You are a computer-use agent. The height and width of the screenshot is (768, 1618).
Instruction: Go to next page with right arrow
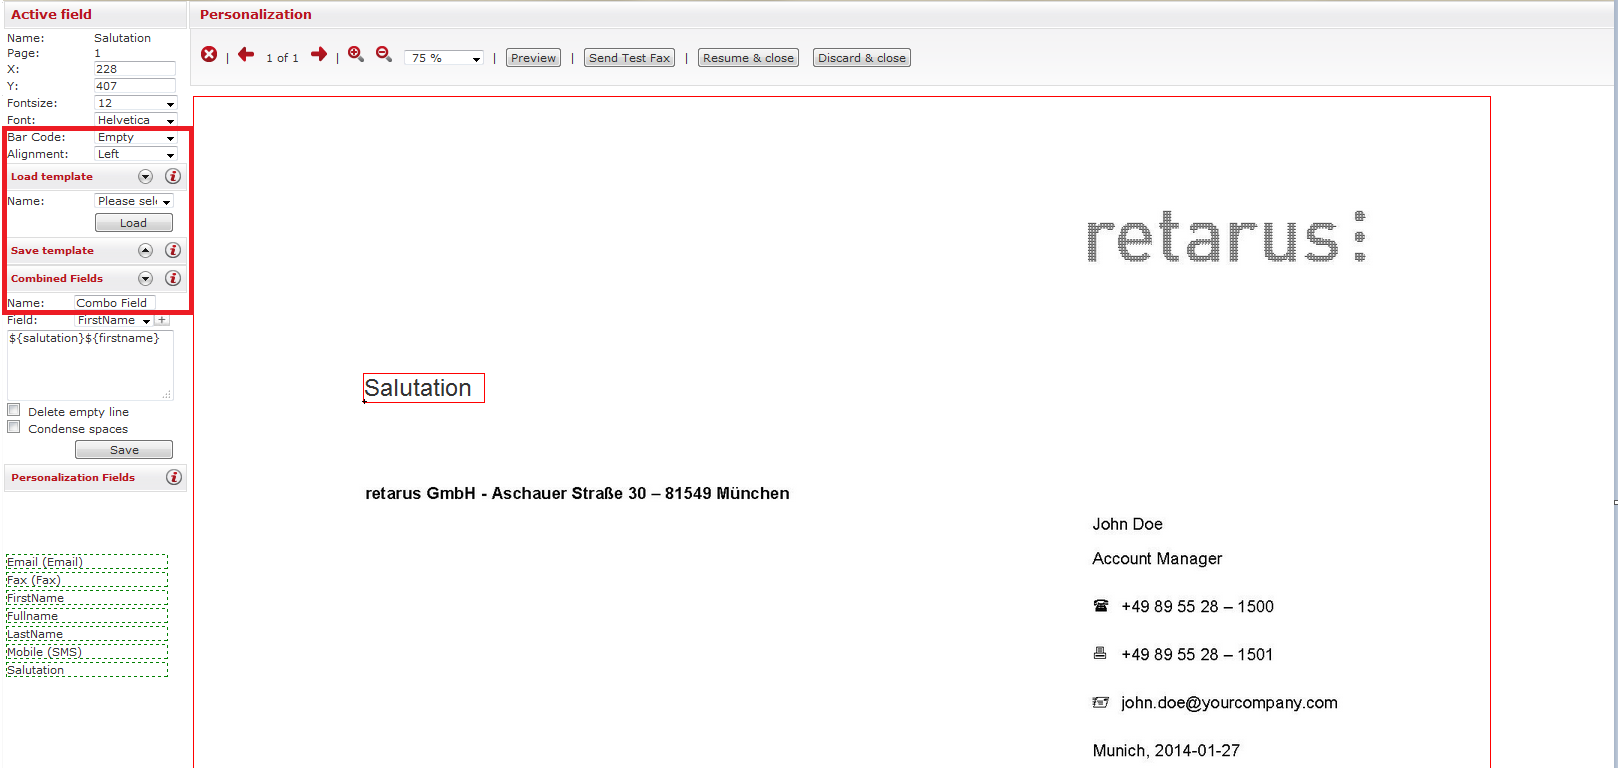click(319, 55)
